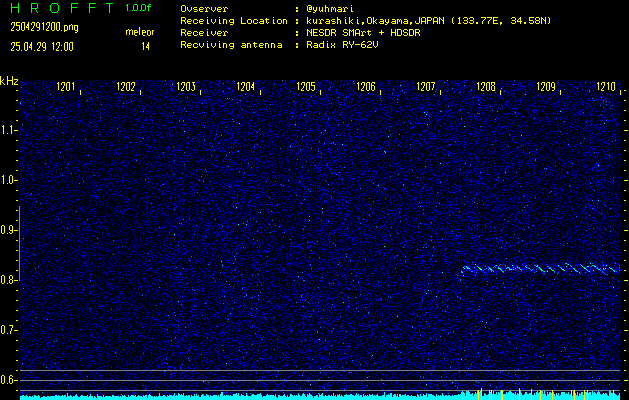Click the 1.0 kHz axis label

tap(7, 180)
